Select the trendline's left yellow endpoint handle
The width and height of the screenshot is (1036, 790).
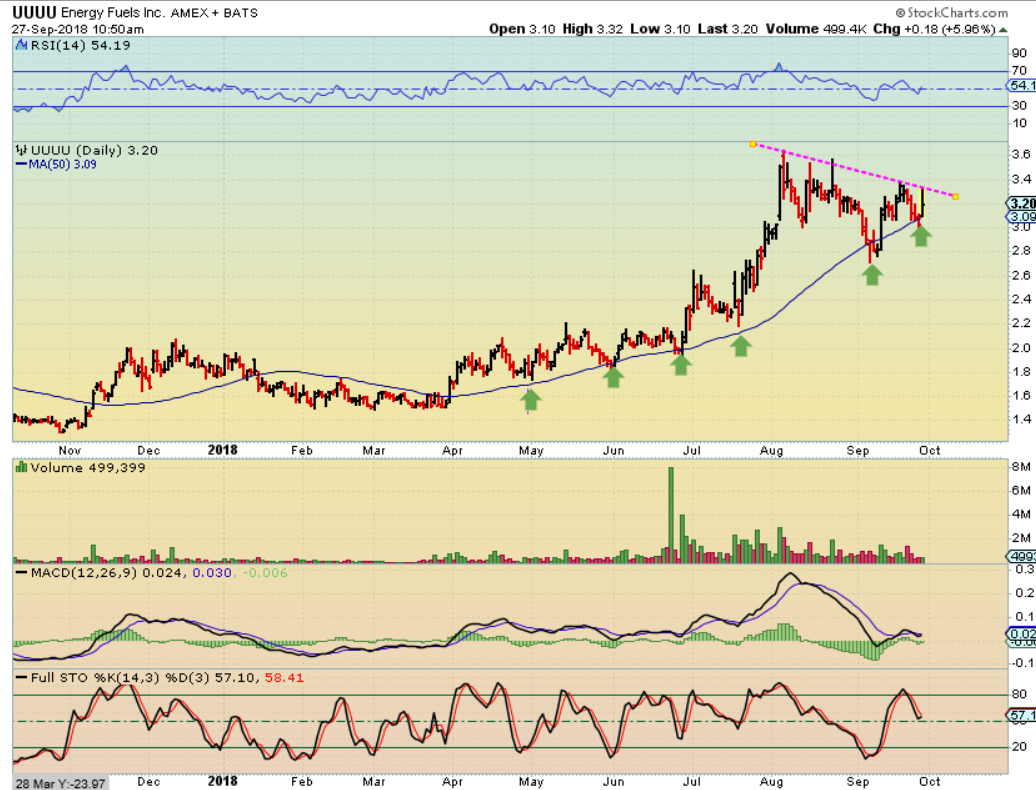click(753, 144)
